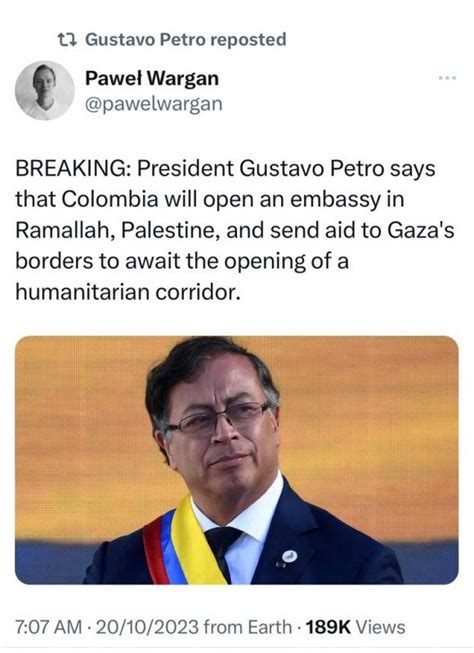Click the BREAKING word in the tweet

point(72,169)
